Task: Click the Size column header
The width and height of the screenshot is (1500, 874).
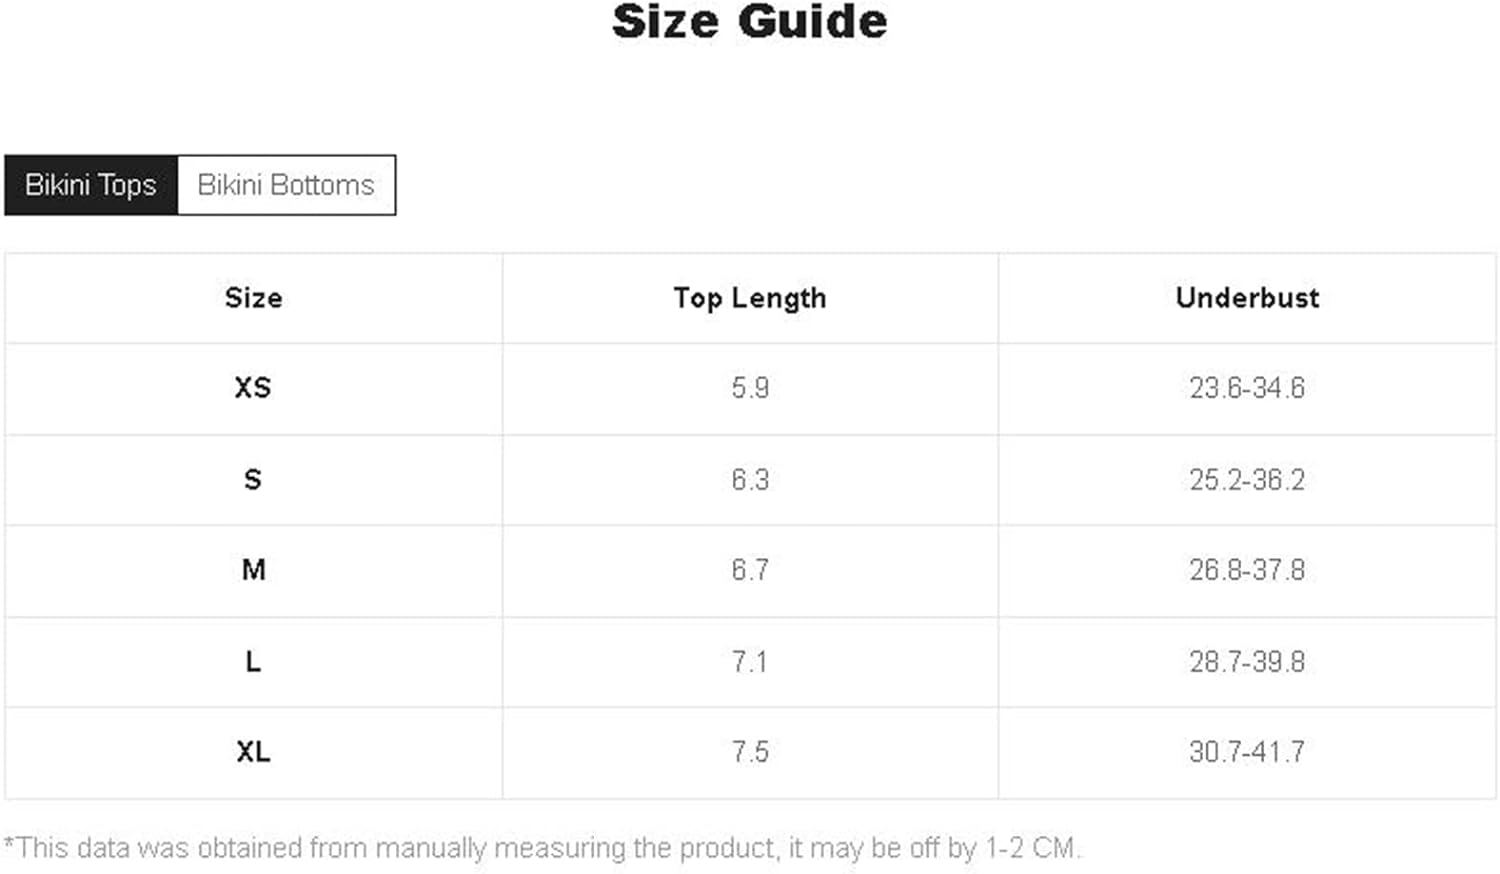Action: 253,298
